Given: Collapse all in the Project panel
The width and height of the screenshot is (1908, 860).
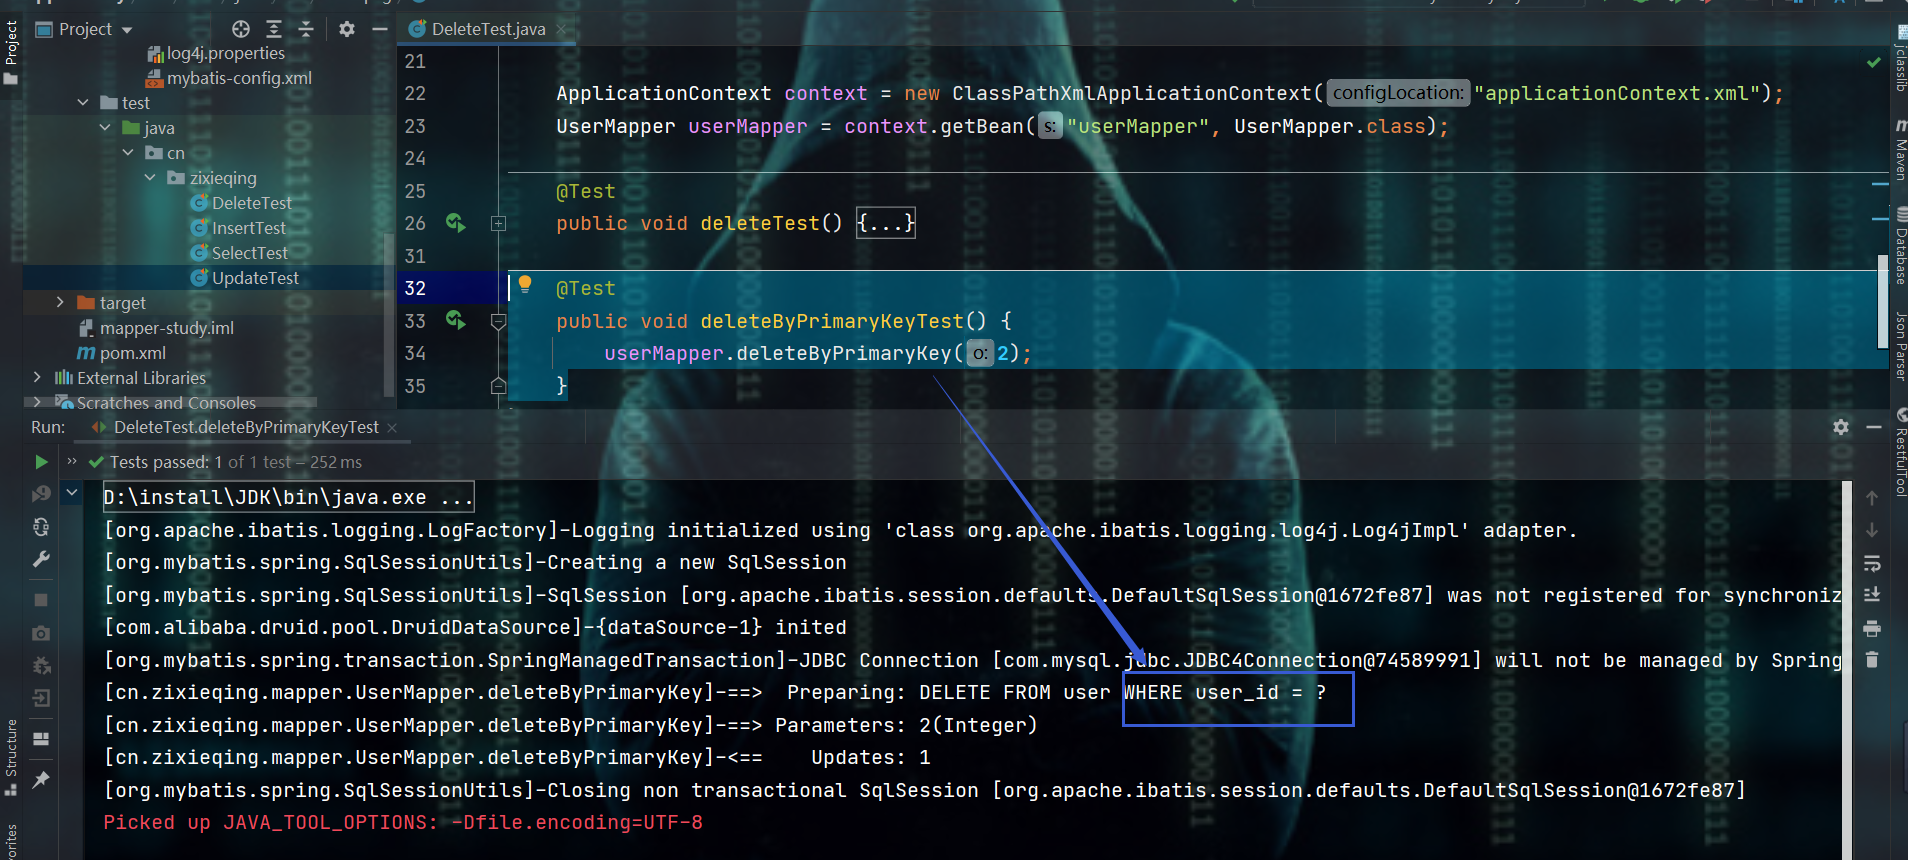Looking at the screenshot, I should [x=306, y=29].
